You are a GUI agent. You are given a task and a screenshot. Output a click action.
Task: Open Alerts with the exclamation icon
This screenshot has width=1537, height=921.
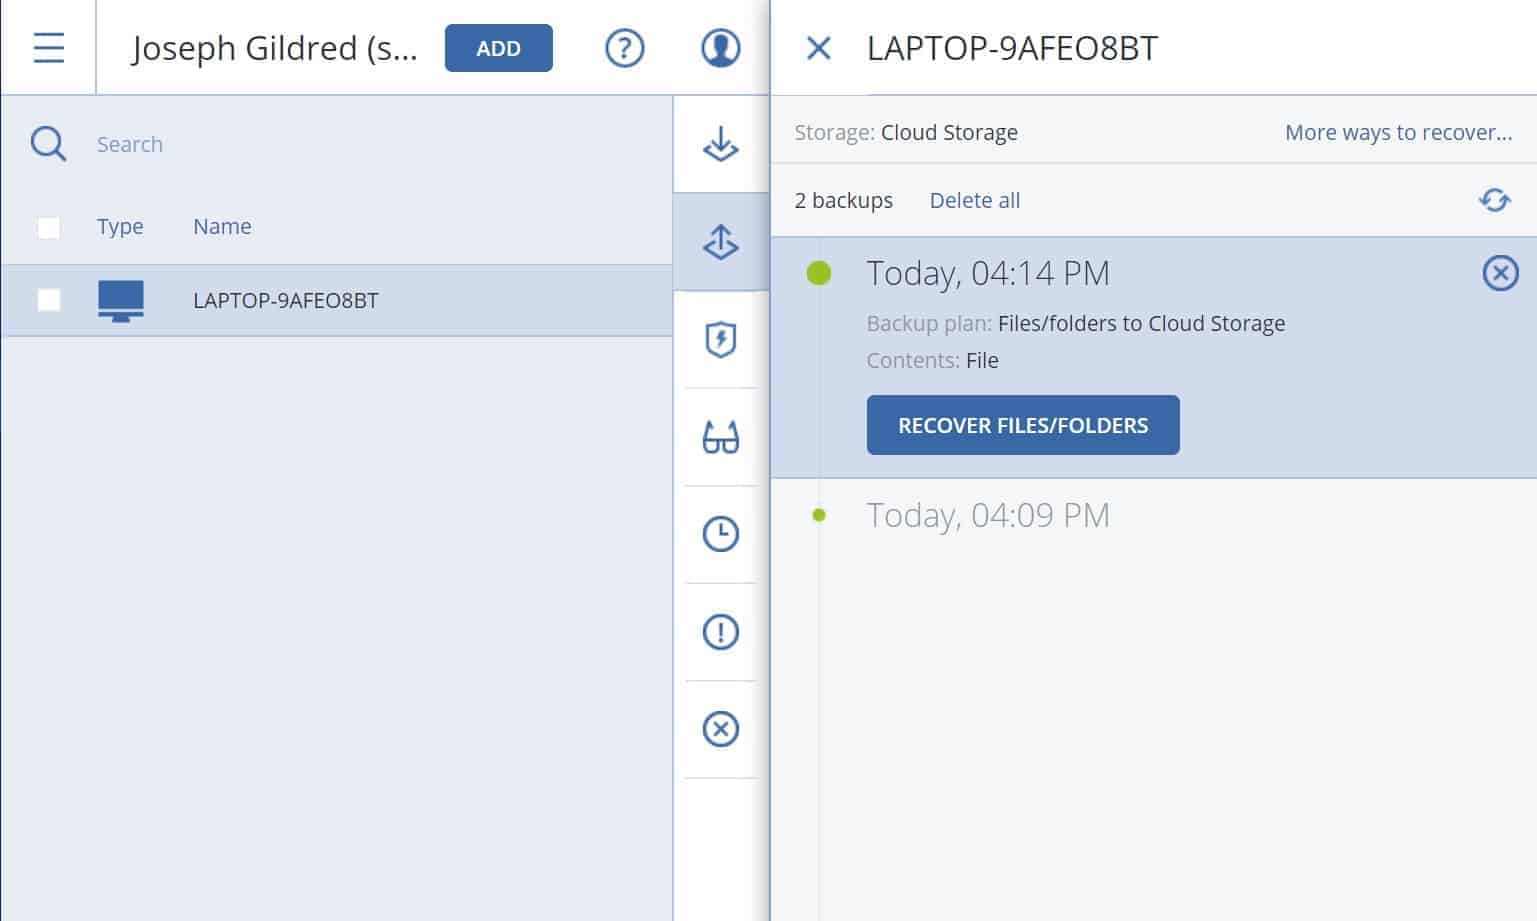(719, 631)
